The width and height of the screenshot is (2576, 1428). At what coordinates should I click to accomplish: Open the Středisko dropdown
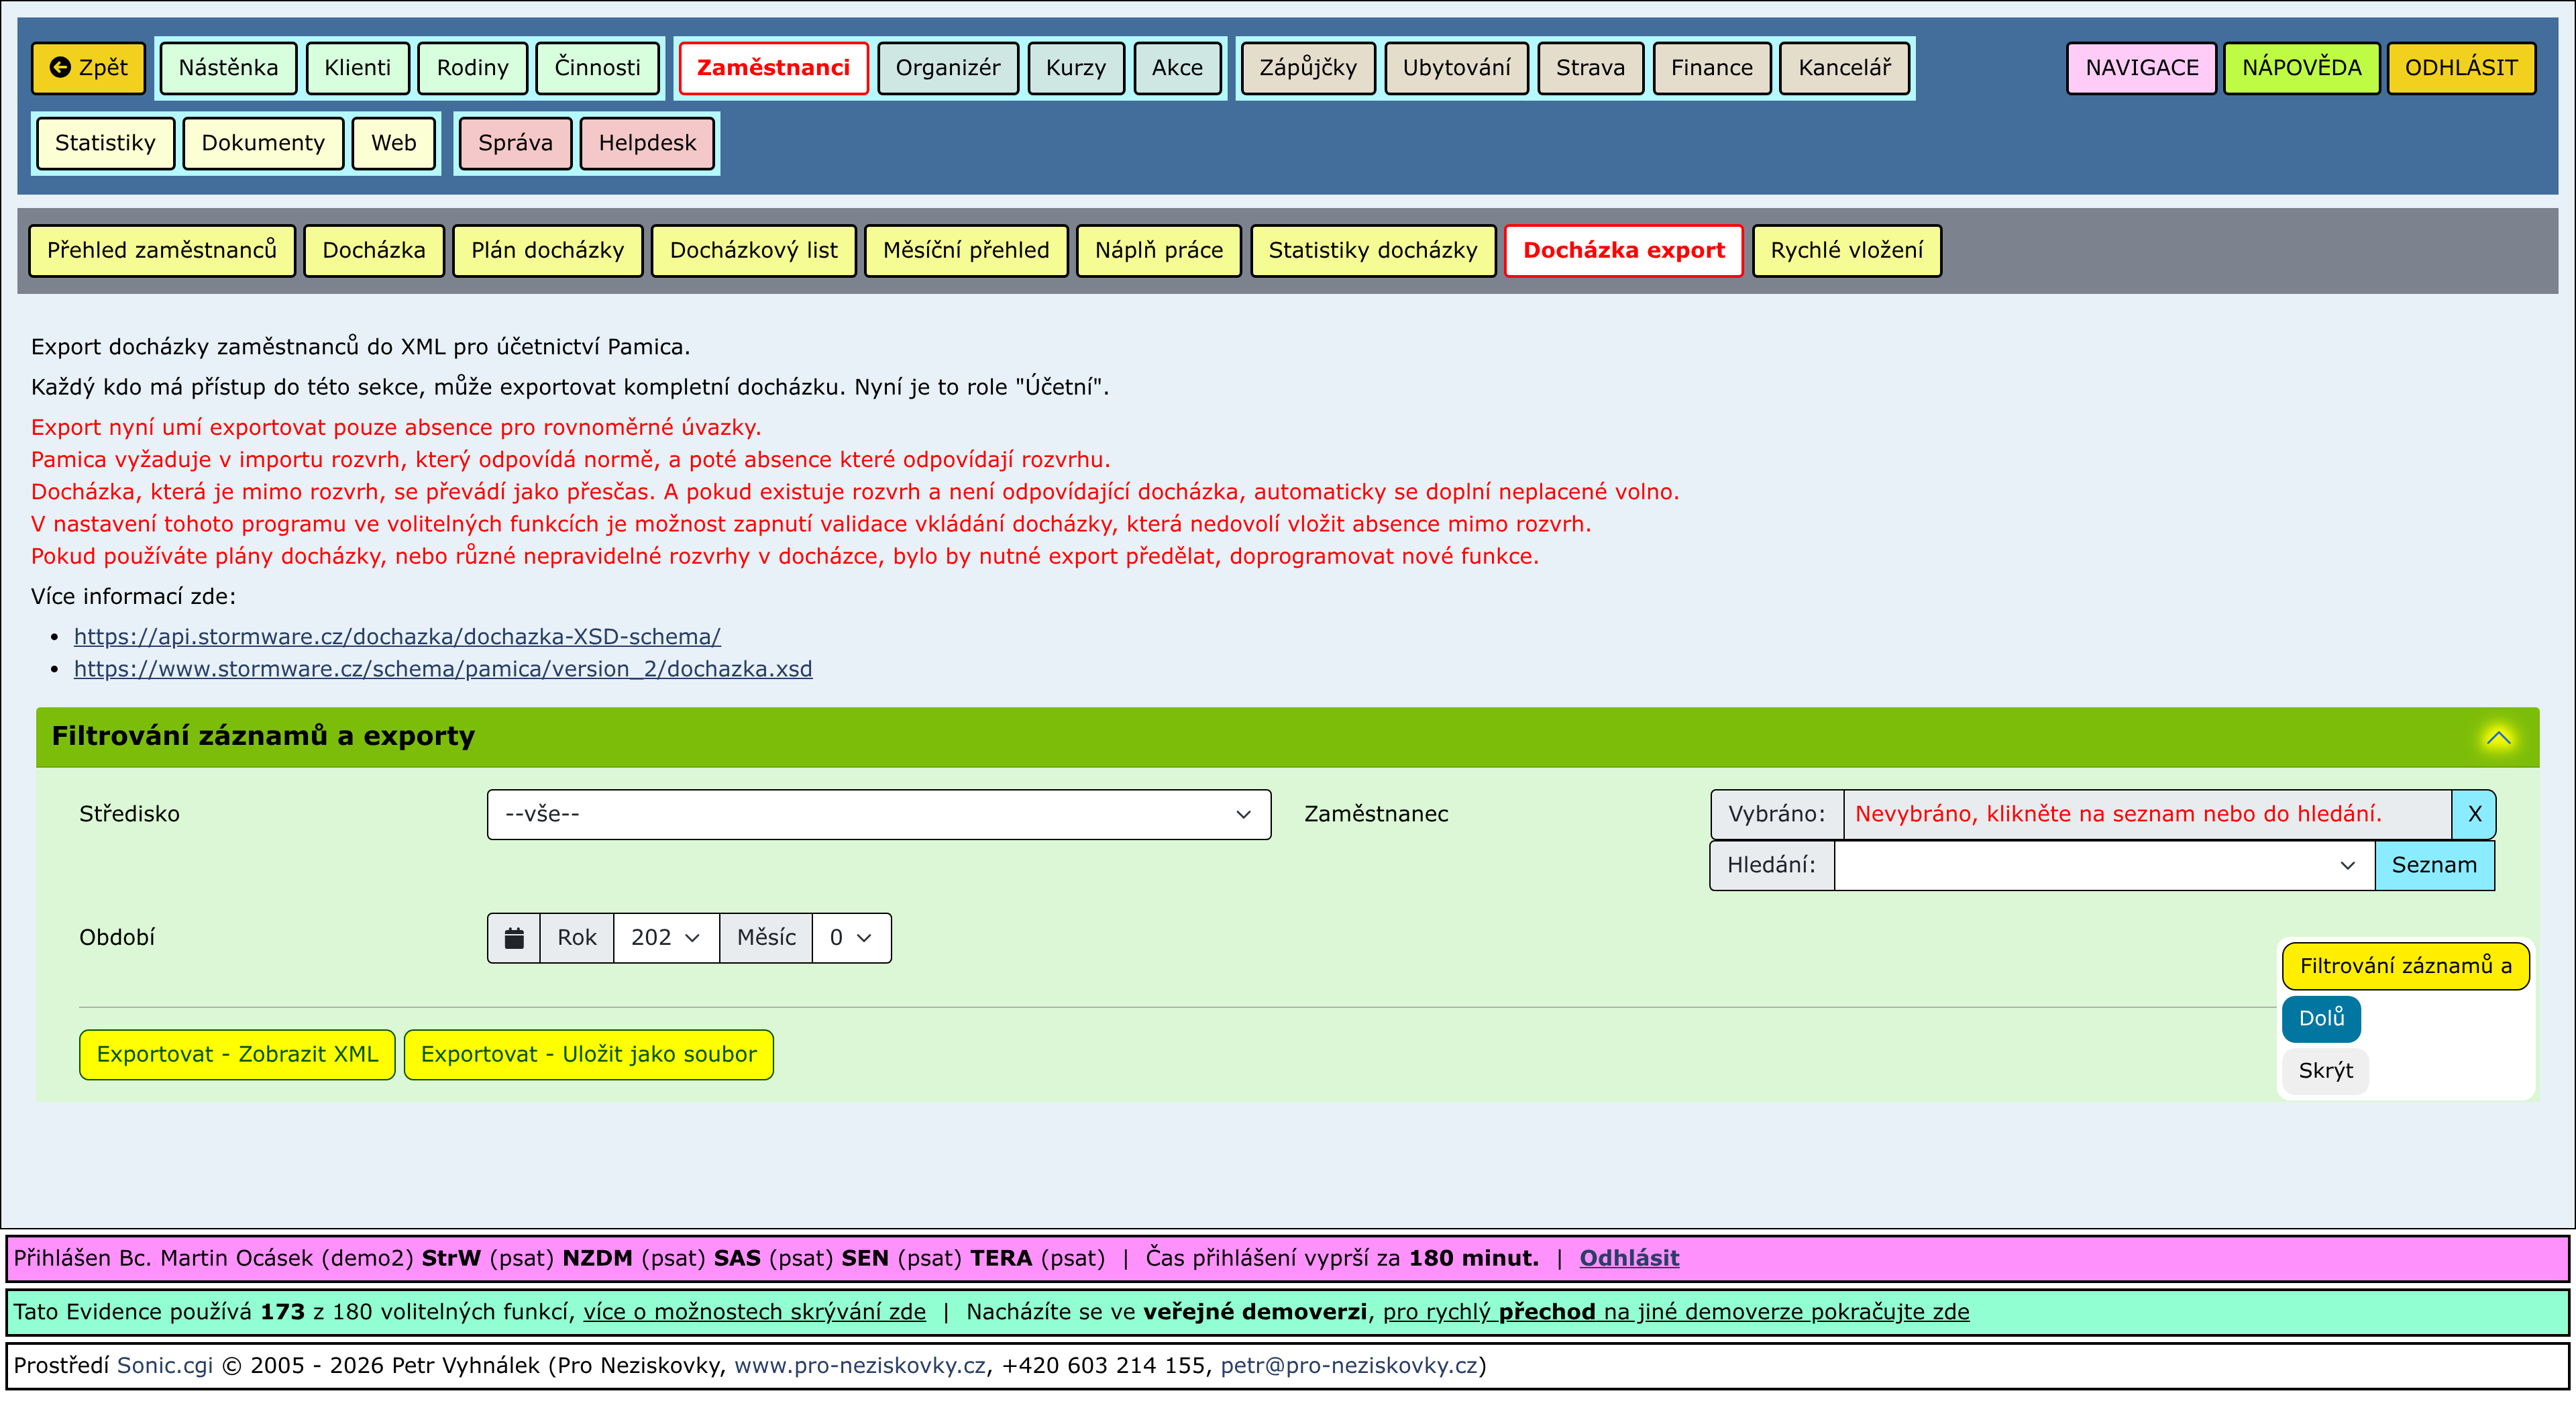click(x=878, y=814)
